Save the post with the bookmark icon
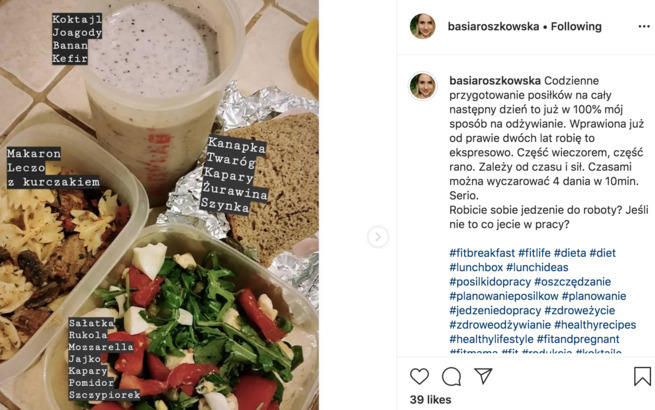The image size is (655, 410). [642, 376]
